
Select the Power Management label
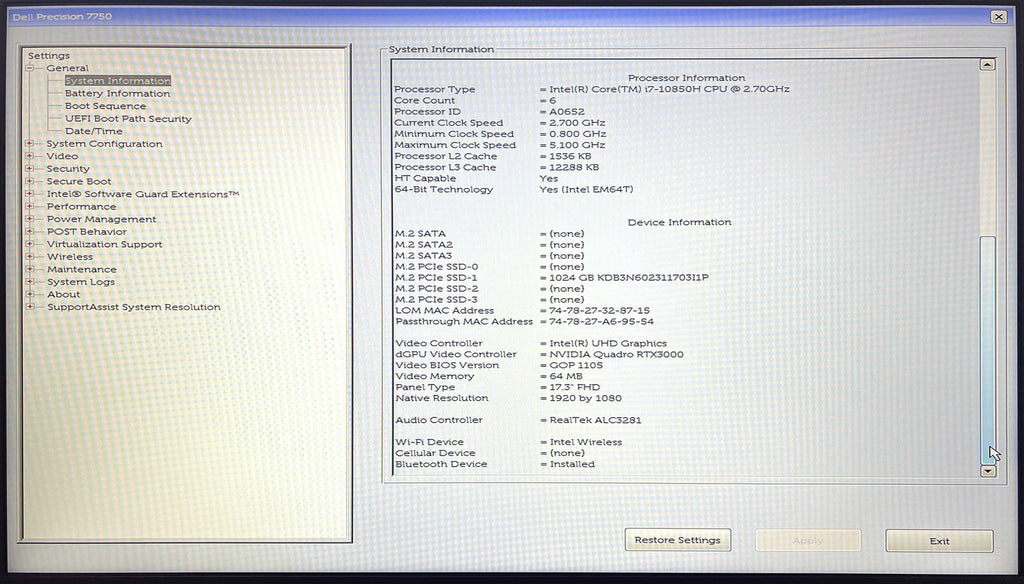tap(101, 219)
